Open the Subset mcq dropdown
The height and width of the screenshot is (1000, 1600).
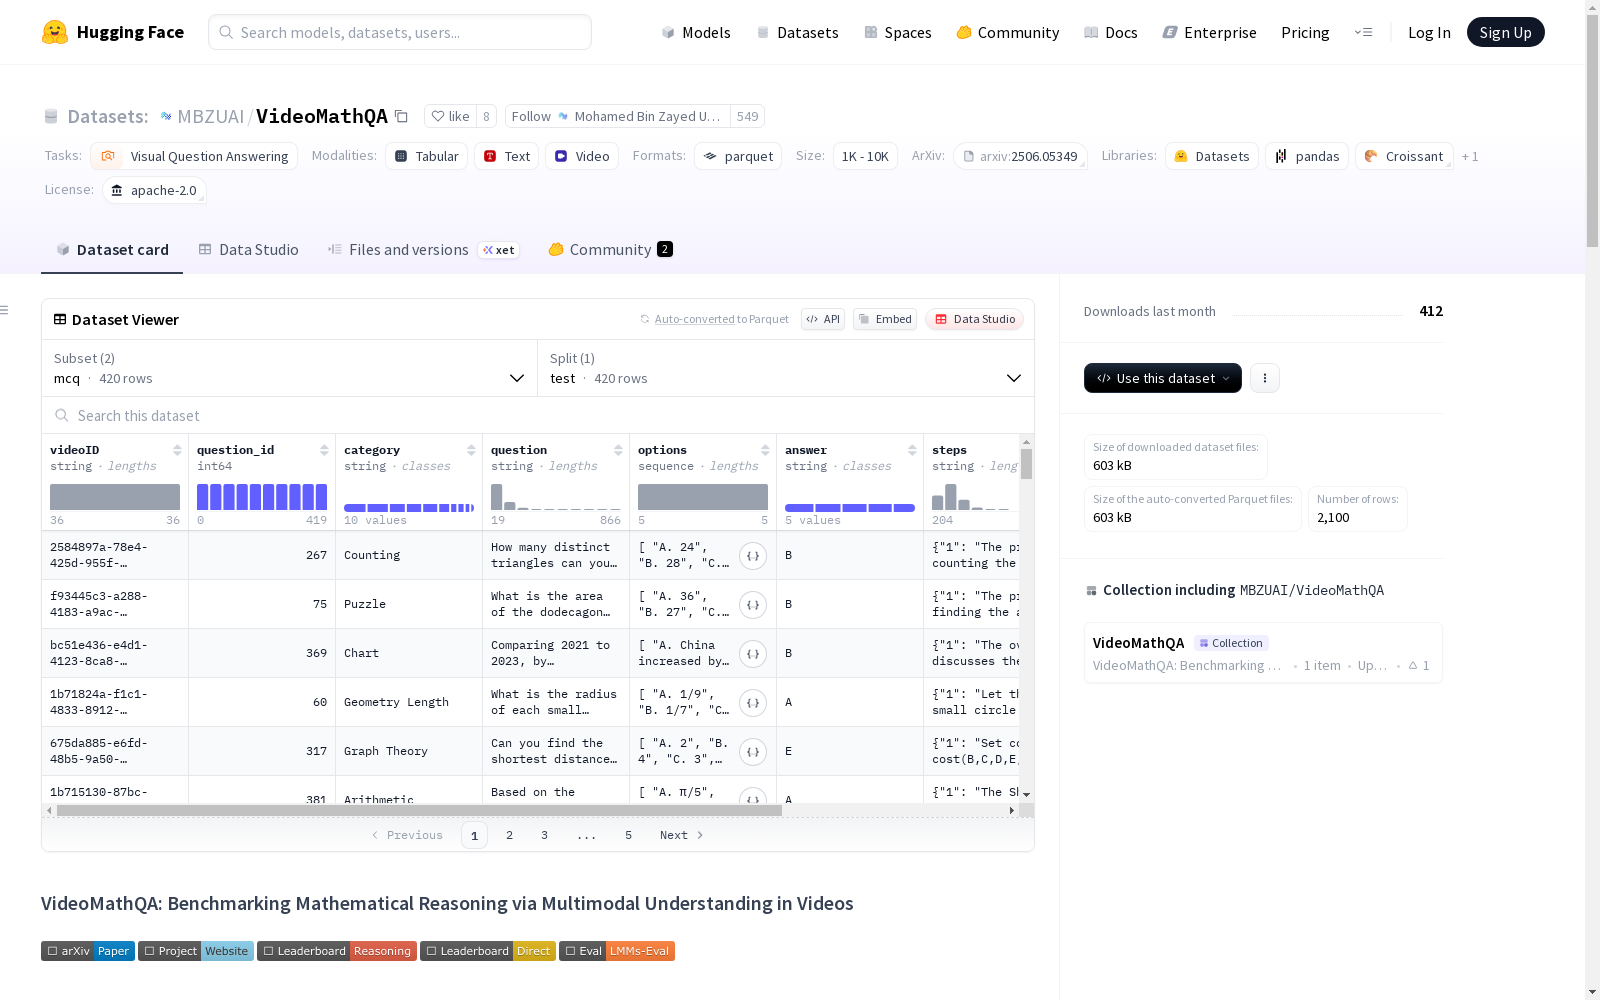[290, 368]
